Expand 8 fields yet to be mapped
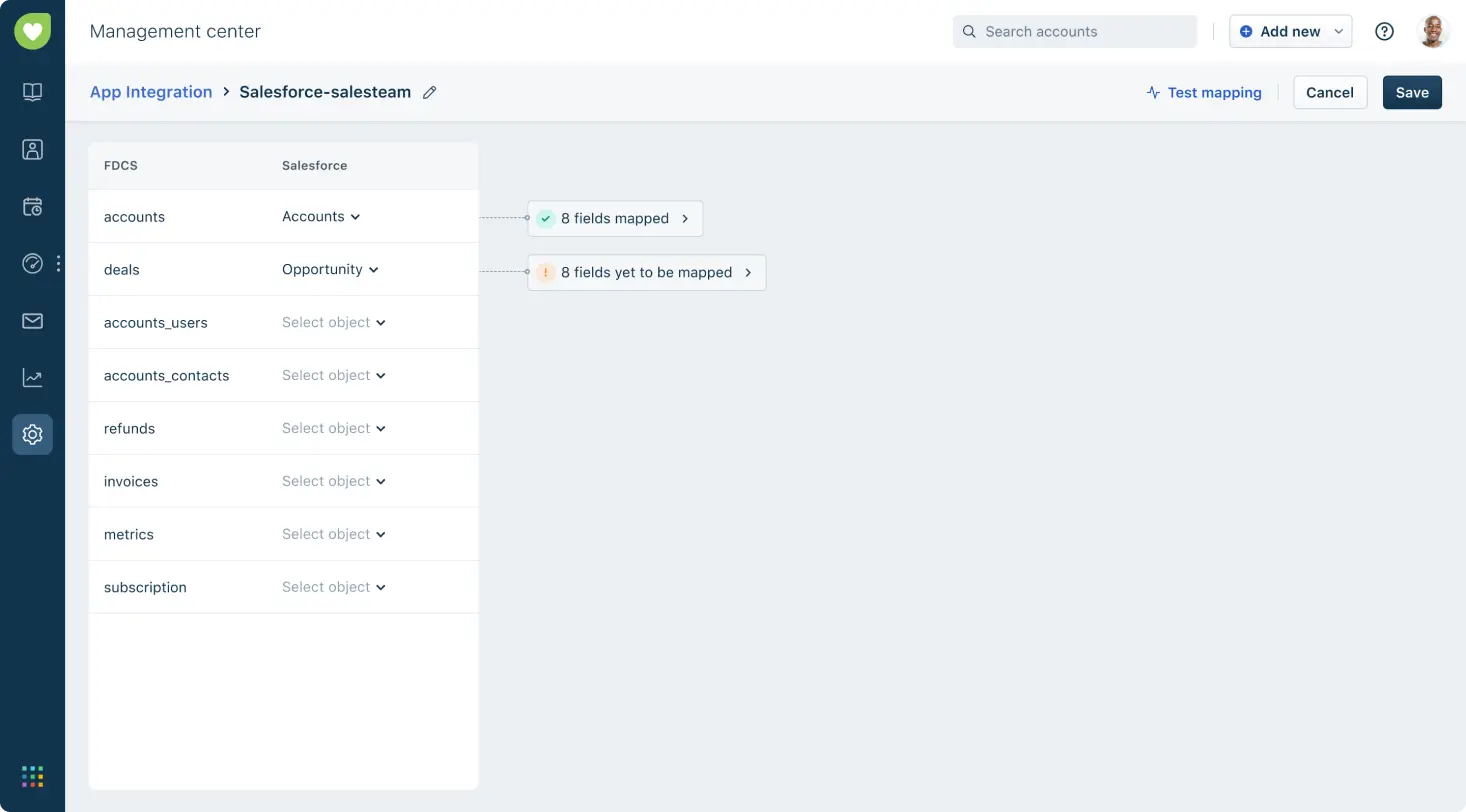Viewport: 1466px width, 812px height. (646, 272)
